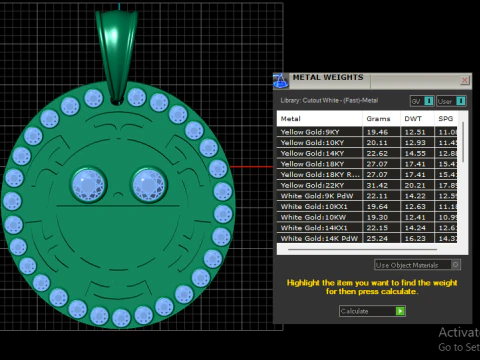
Task: Select the left large eye gem
Action: coord(88,185)
